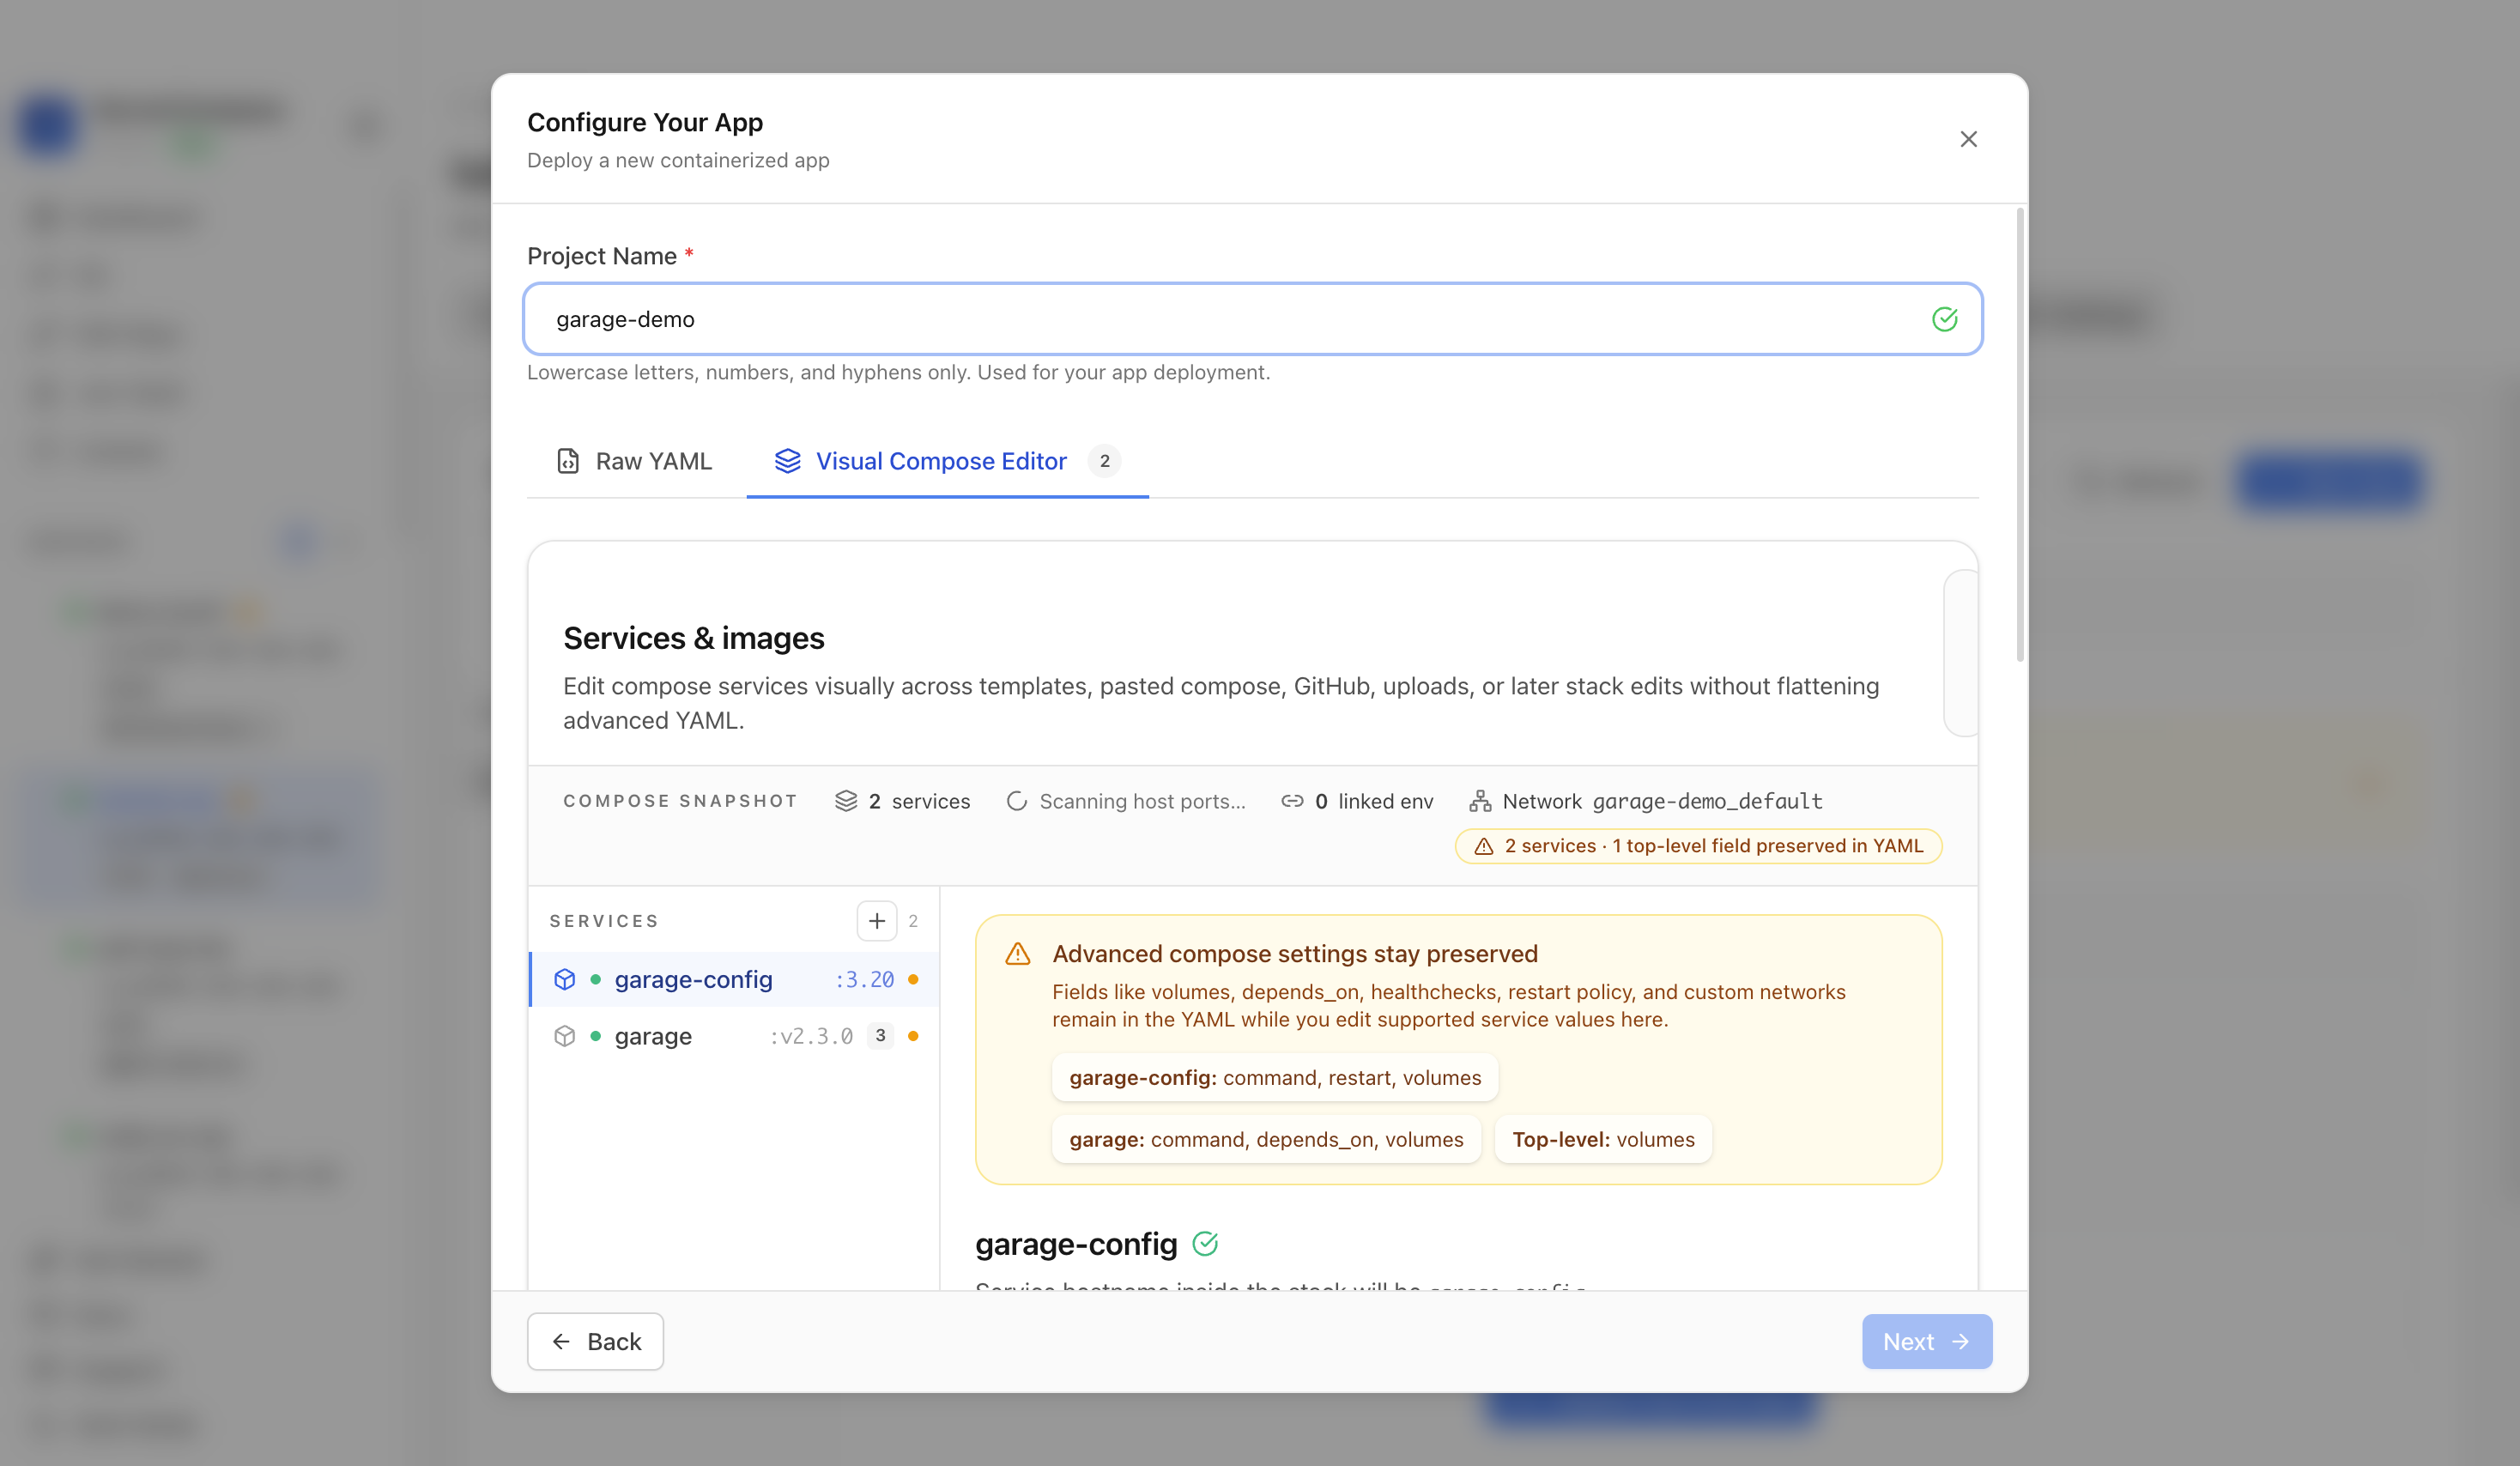The width and height of the screenshot is (2520, 1466).
Task: Click the badge 3 on garage row
Action: 880,1036
